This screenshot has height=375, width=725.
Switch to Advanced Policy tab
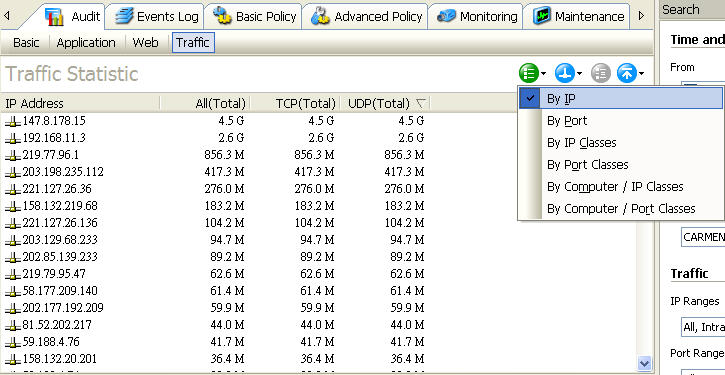pos(366,17)
